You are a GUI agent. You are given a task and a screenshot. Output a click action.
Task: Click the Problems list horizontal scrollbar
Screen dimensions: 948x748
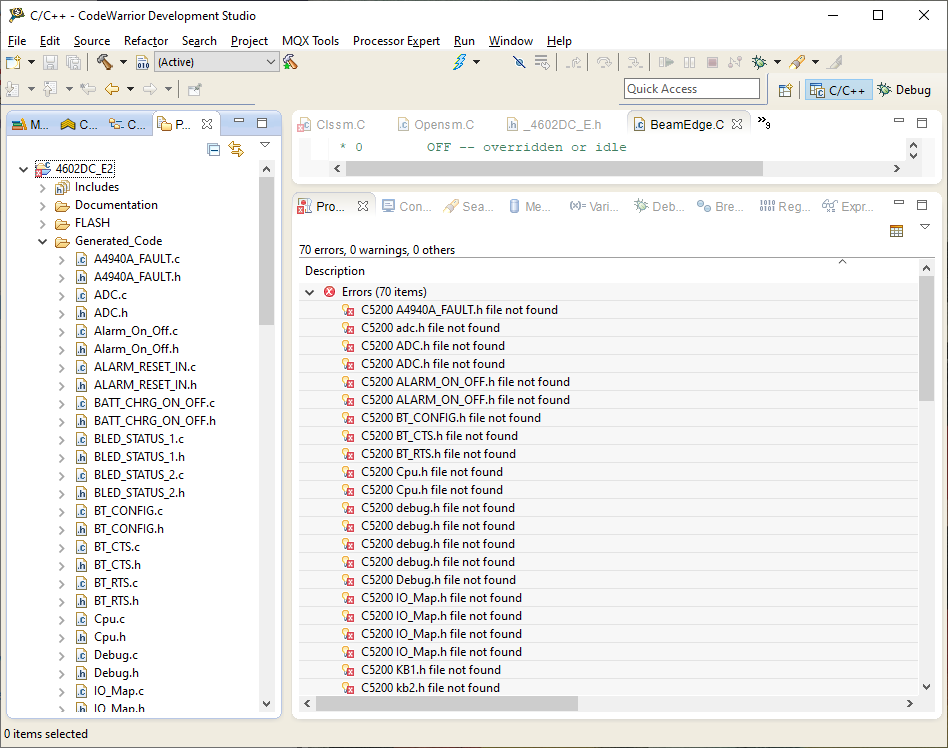[x=447, y=703]
